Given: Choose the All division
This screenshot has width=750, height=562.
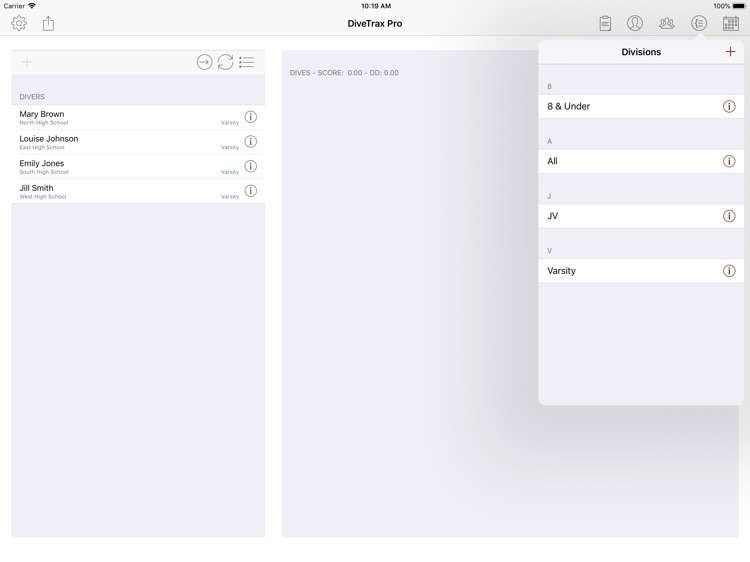Looking at the screenshot, I should 641,161.
